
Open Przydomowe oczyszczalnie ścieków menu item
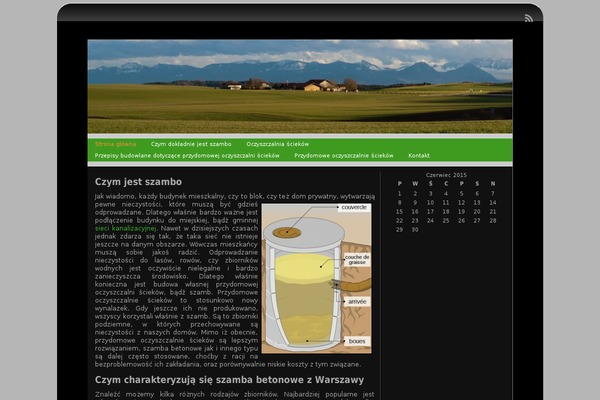pos(344,156)
